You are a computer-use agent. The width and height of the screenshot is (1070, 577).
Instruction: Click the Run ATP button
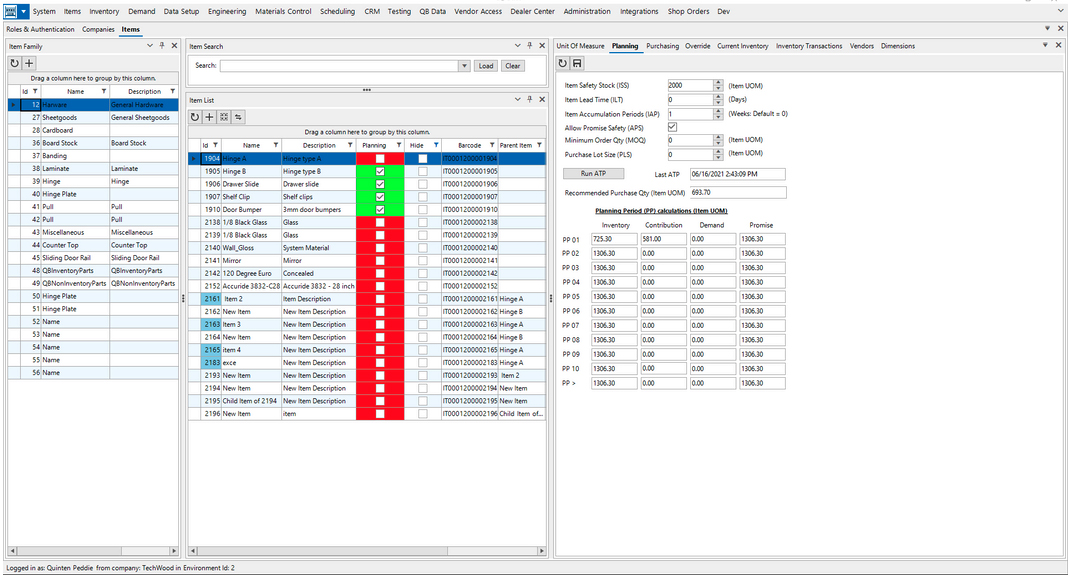[x=593, y=173]
